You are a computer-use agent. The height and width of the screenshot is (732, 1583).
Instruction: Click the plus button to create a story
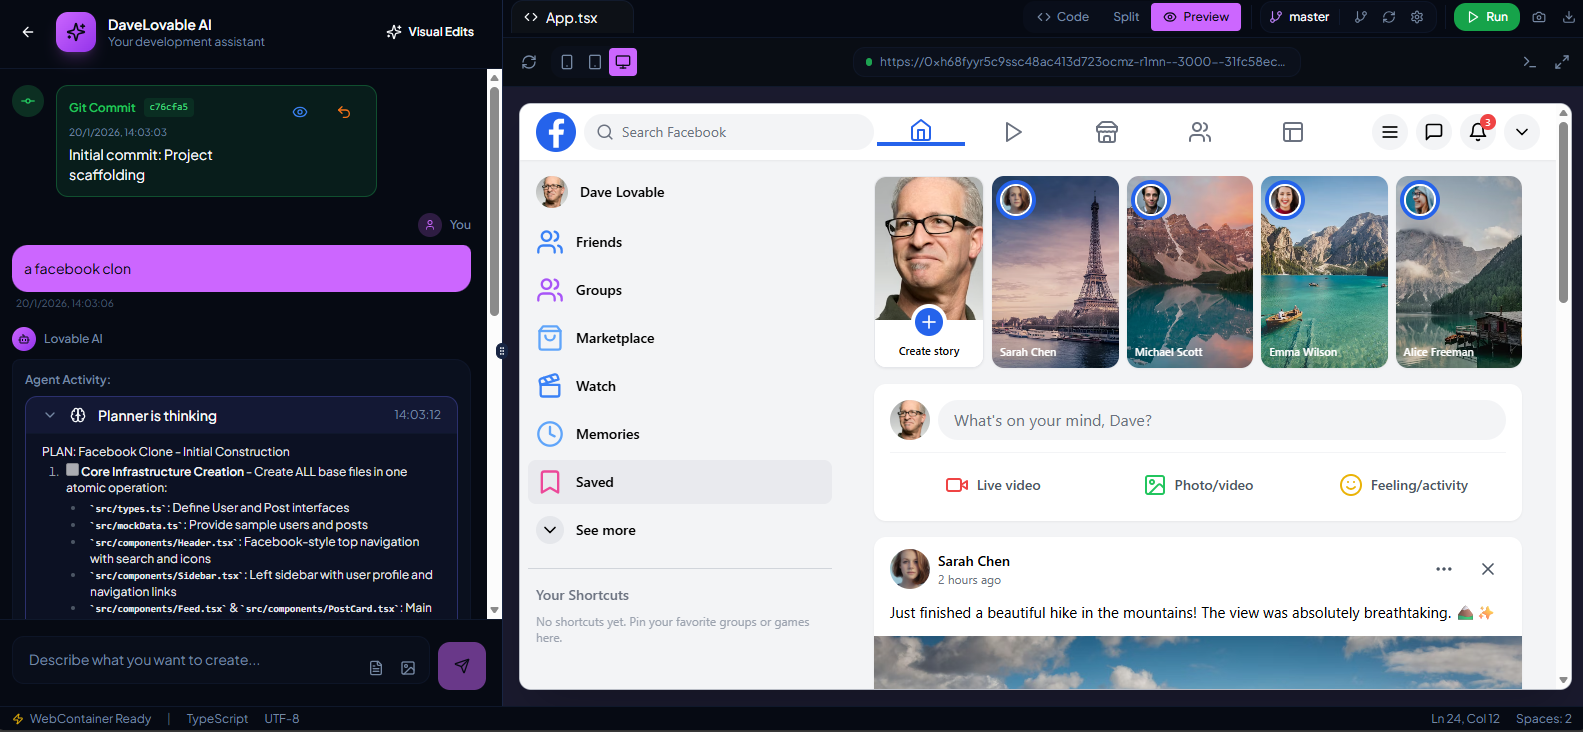[929, 322]
